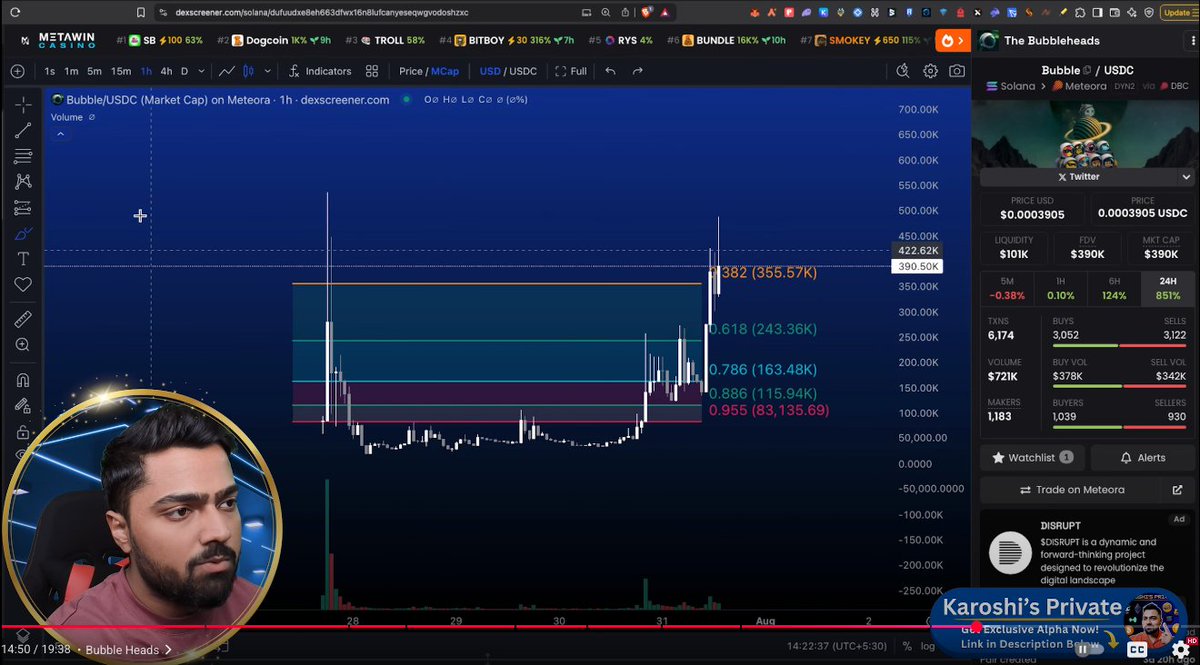Open the layout grid selector

(372, 71)
